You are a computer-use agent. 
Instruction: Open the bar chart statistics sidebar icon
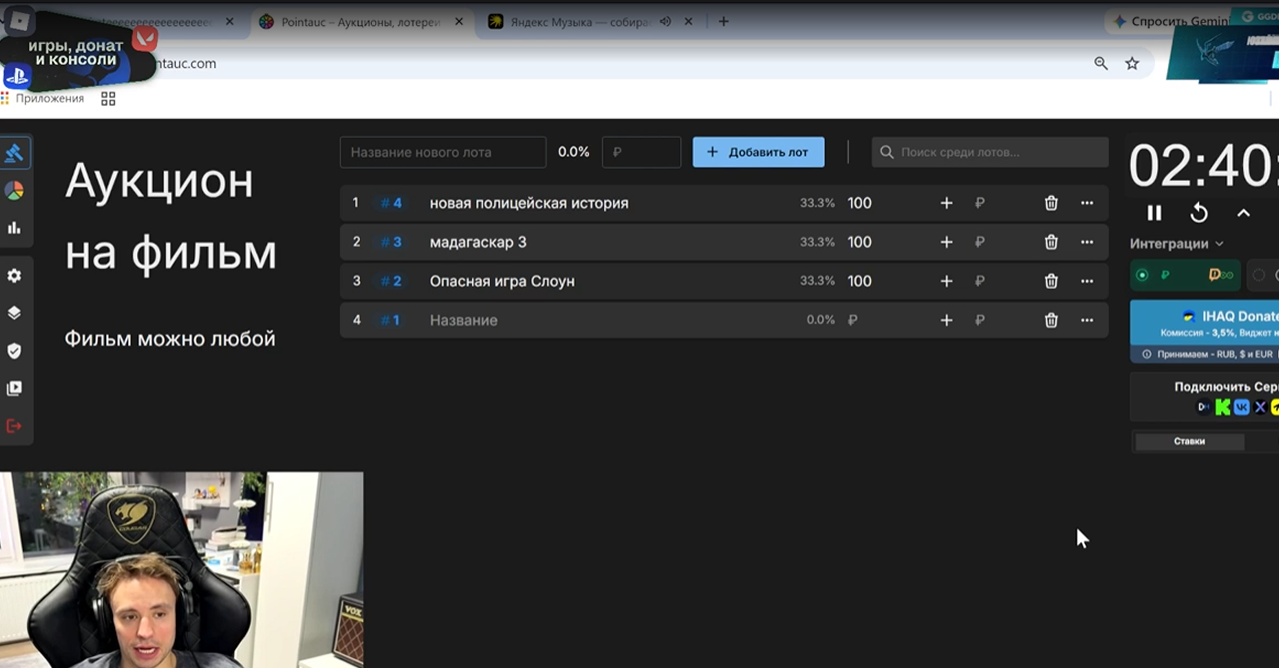click(x=14, y=228)
